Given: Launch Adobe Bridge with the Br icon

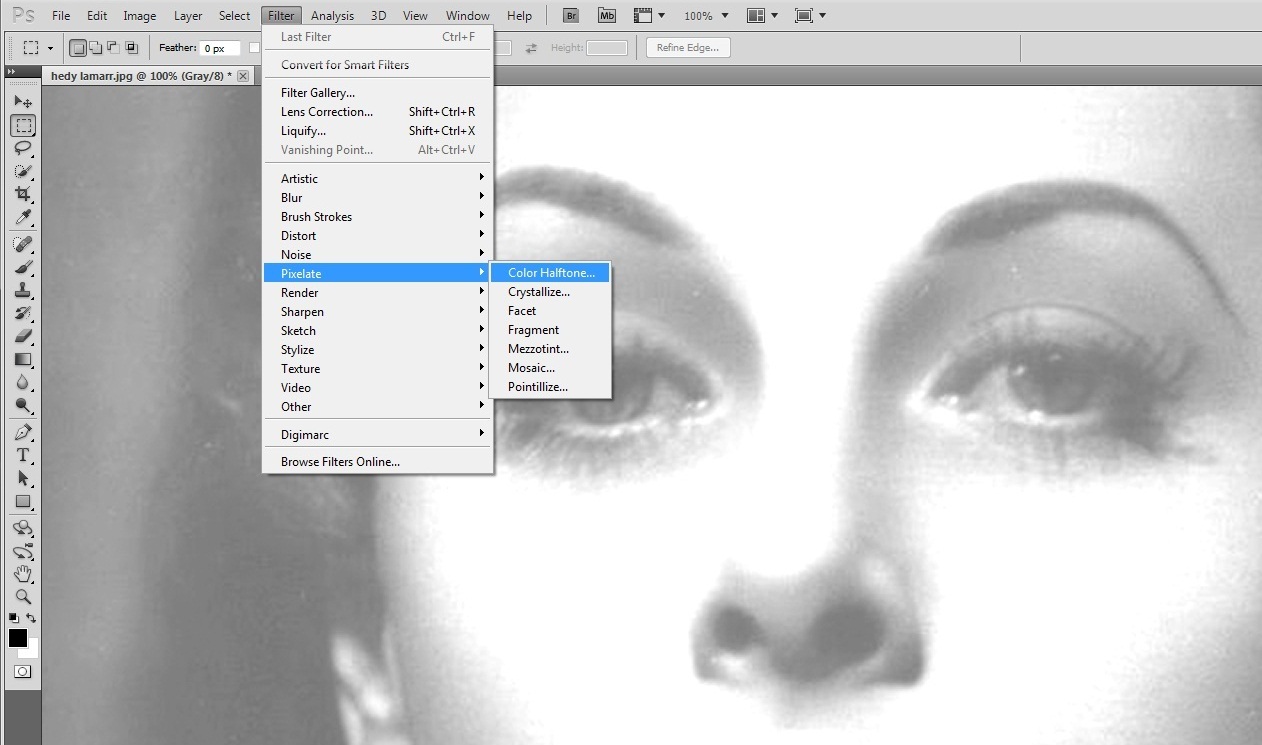Looking at the screenshot, I should [571, 15].
